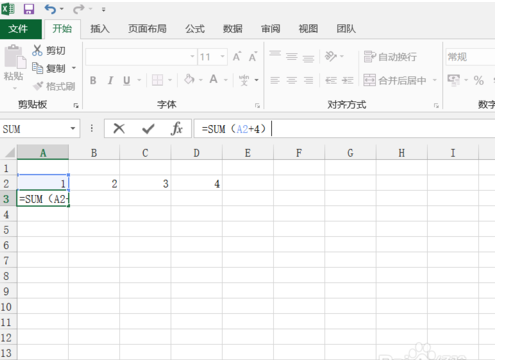Click the Decrease Indent icon
This screenshot has width=509, height=360.
tap(331, 80)
